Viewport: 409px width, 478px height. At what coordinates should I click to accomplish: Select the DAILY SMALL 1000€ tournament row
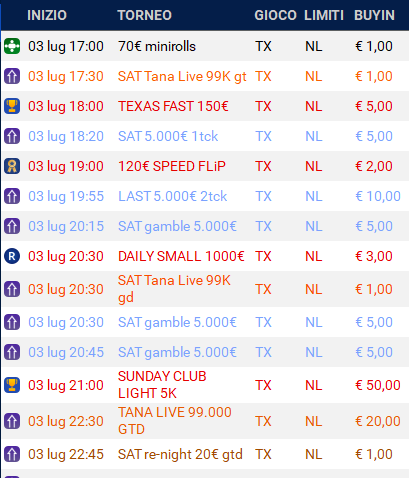pos(205,256)
